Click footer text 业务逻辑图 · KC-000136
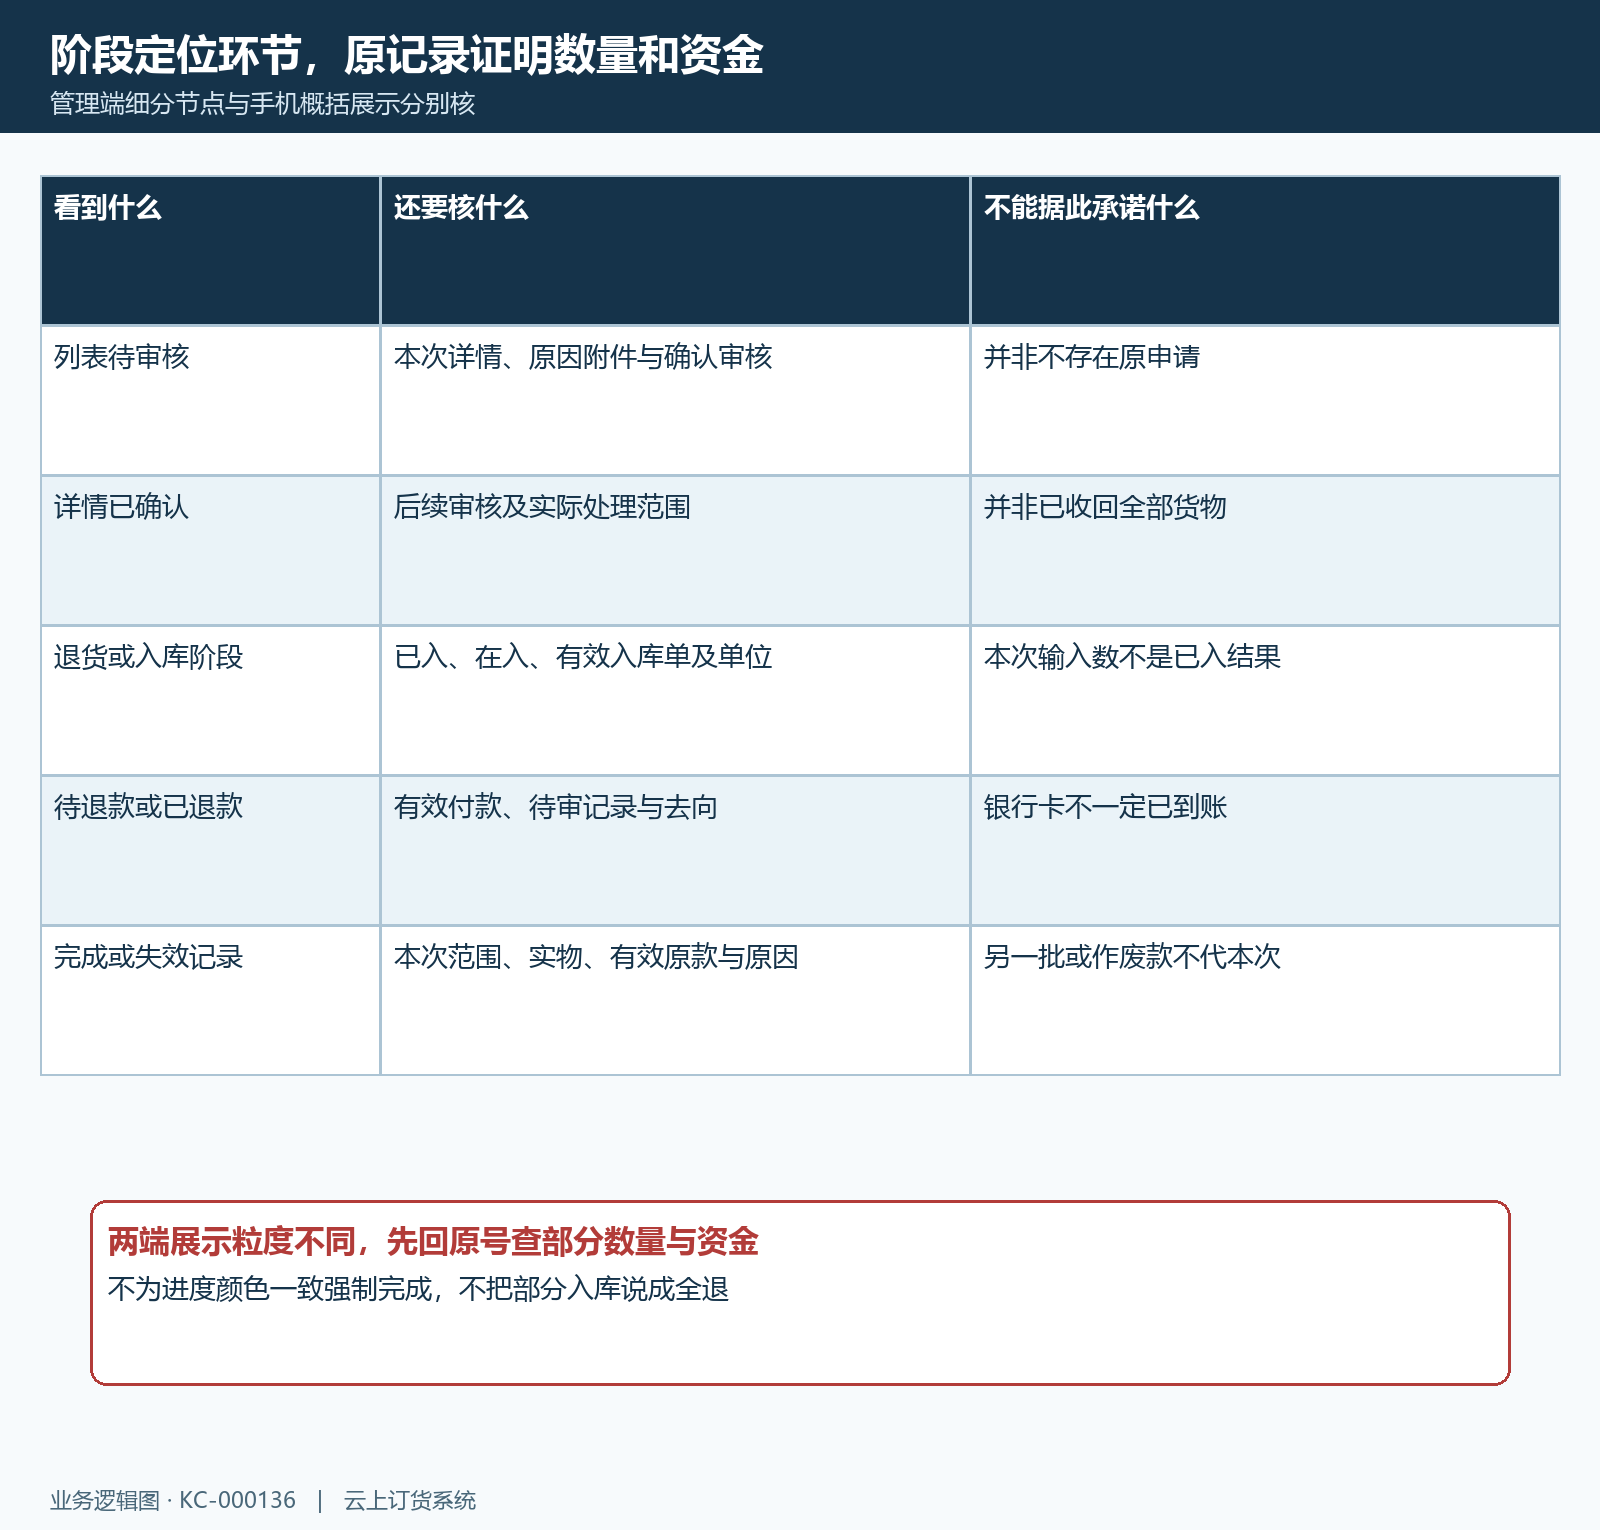1600x1530 pixels. (173, 1500)
